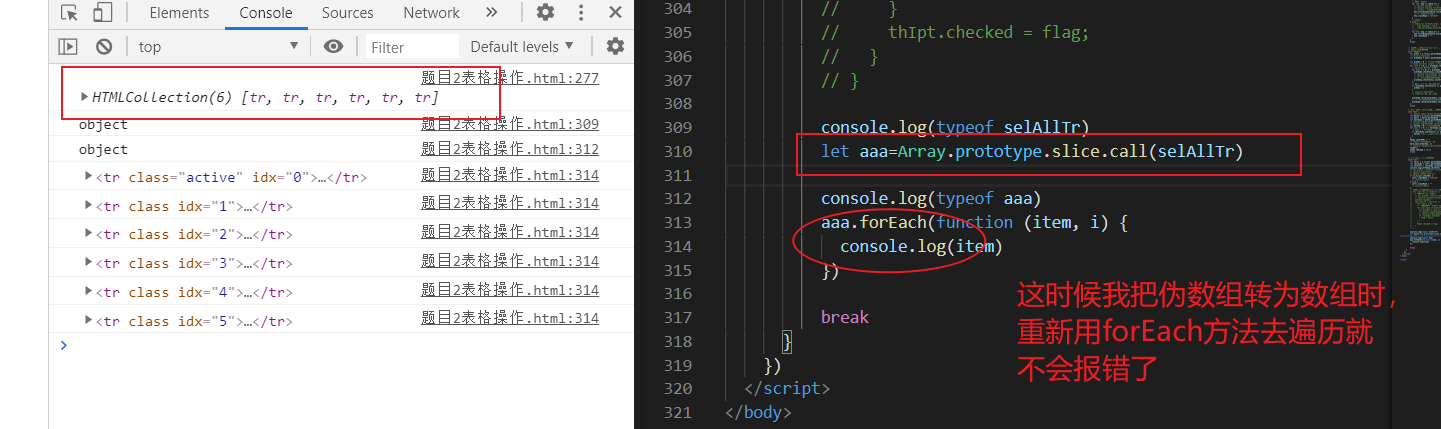This screenshot has height=429, width=1441.
Task: Expand the tr idx="1" element
Action: point(89,205)
